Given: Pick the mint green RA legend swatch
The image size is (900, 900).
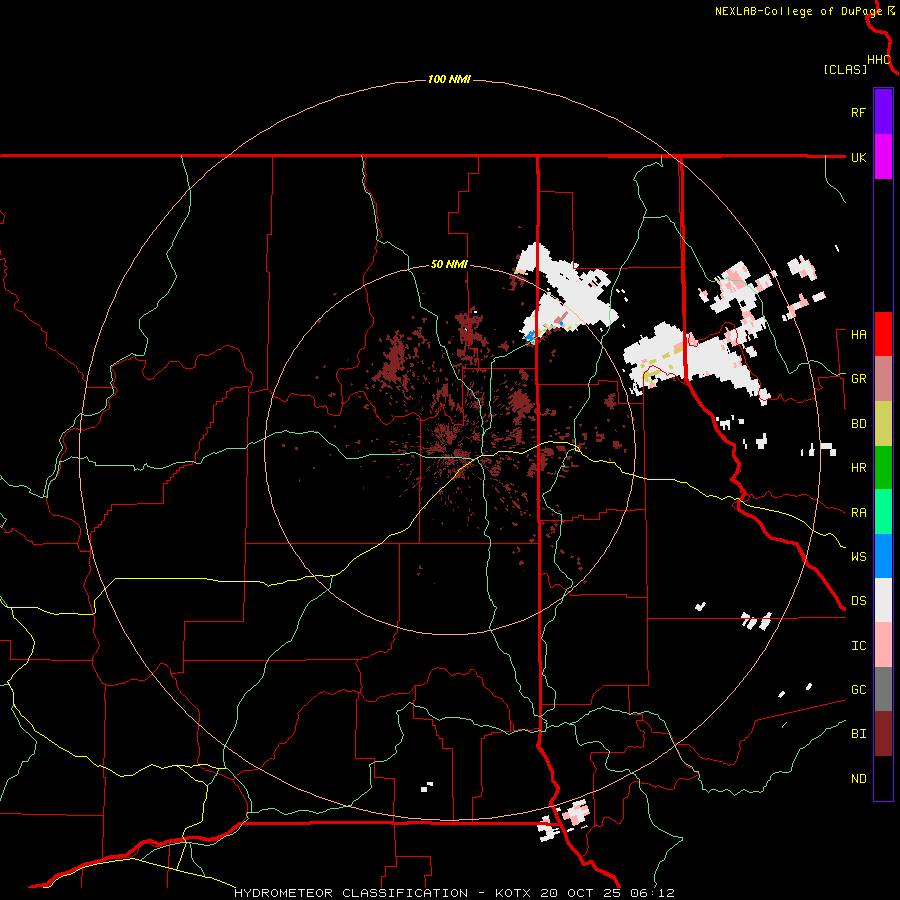Looking at the screenshot, I should point(883,512).
